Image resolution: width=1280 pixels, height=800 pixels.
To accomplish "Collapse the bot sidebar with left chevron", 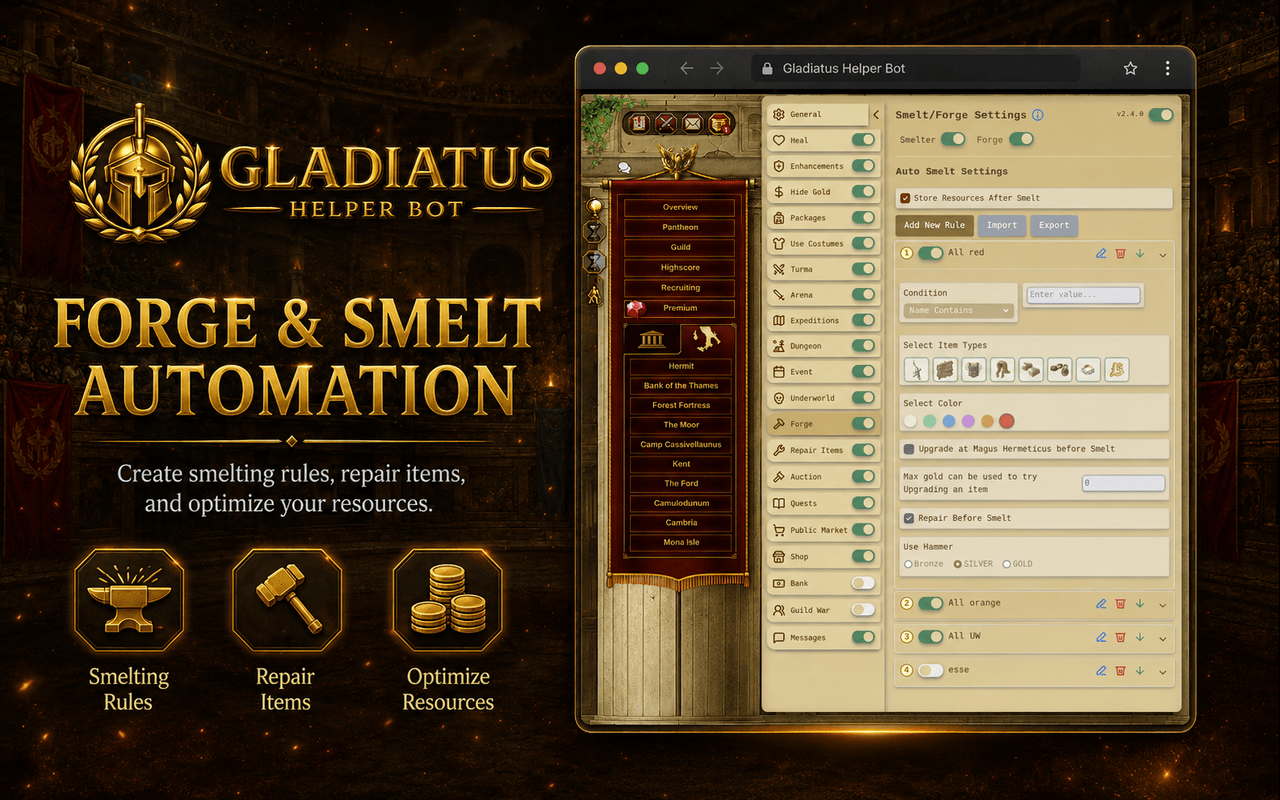I will coord(875,115).
